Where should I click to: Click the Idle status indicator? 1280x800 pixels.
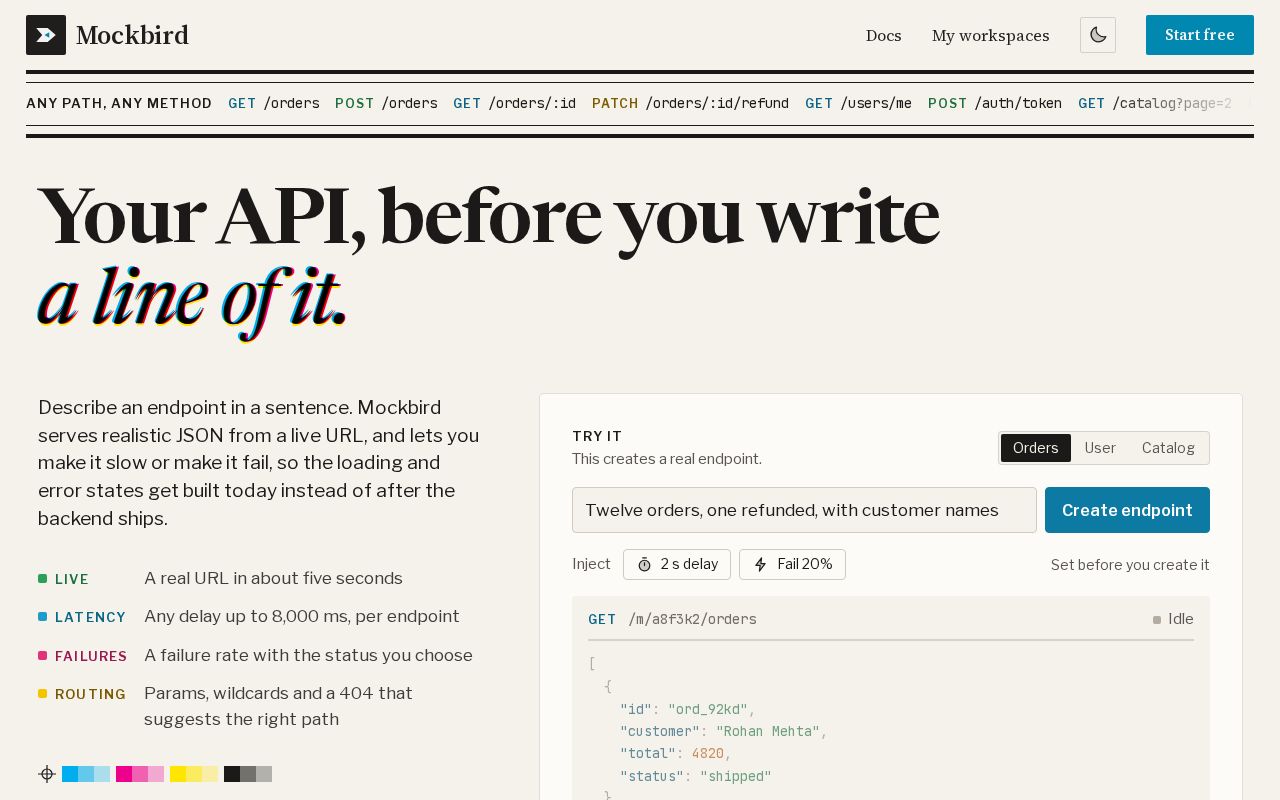(1173, 619)
